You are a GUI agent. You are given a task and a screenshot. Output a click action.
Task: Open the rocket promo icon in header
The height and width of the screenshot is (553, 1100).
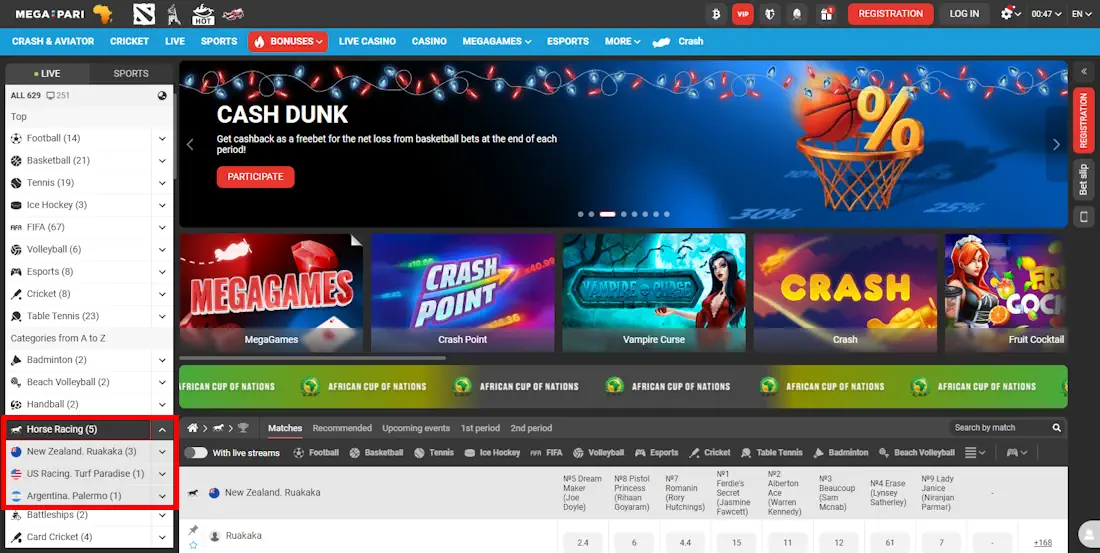pyautogui.click(x=798, y=13)
